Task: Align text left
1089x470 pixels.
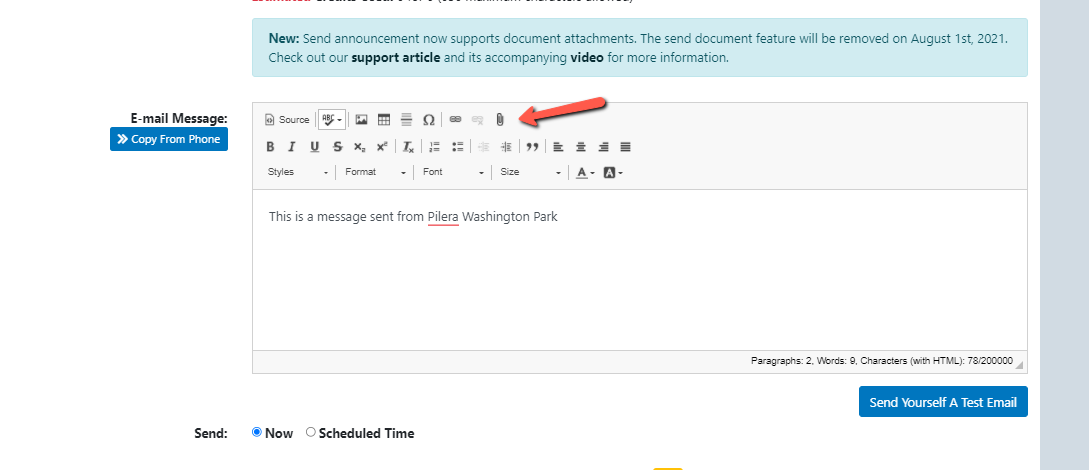Action: point(558,146)
